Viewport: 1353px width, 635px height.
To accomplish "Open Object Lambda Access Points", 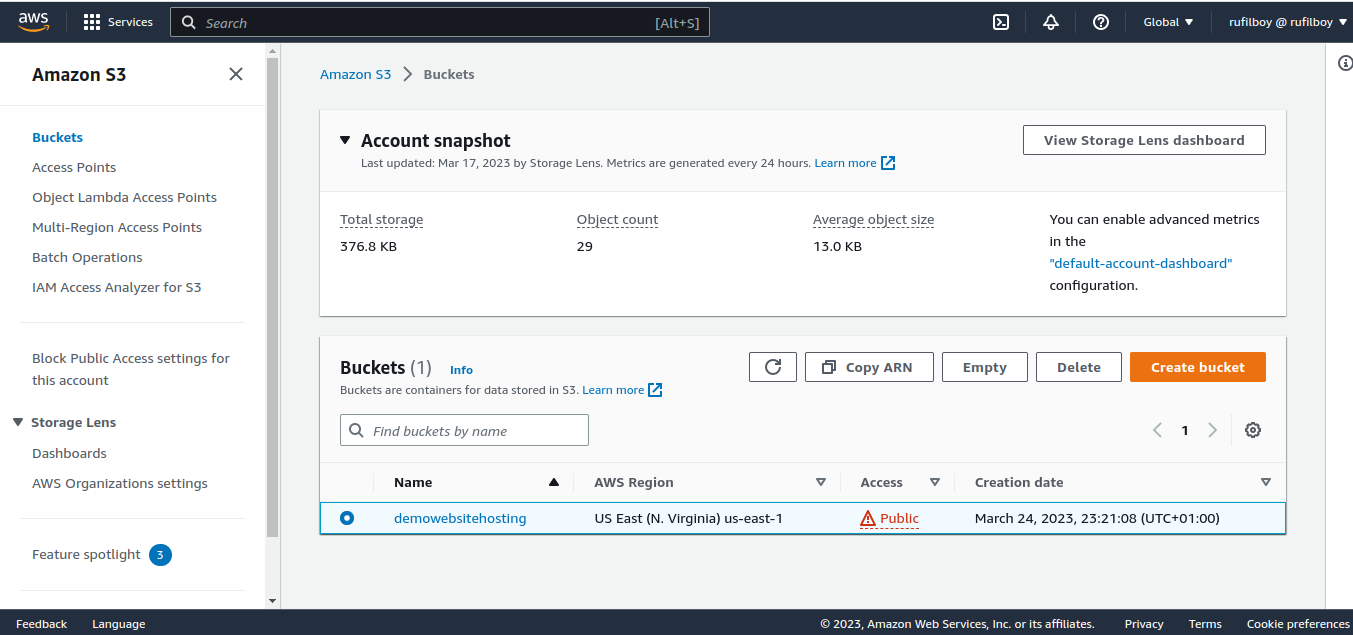I will coord(124,197).
